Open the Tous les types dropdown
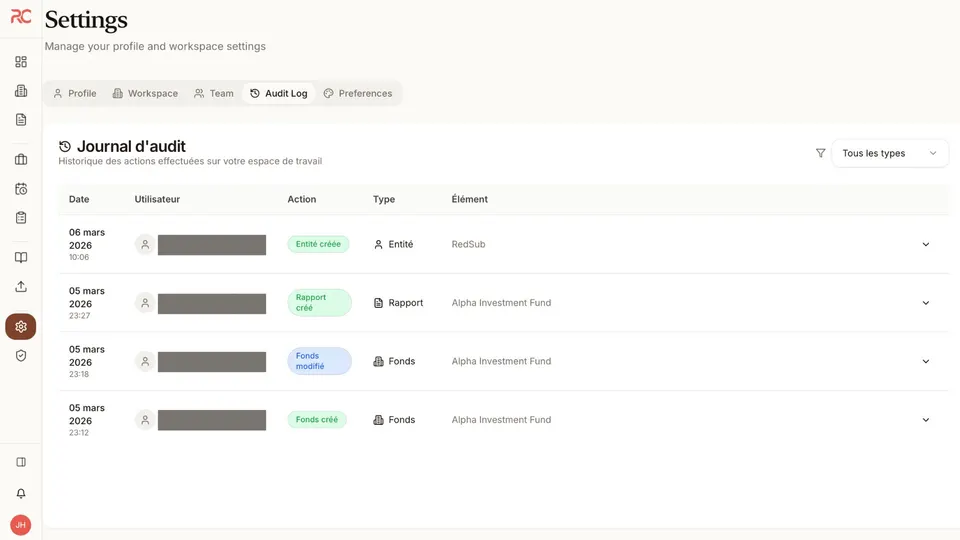Screen dimensions: 960x540 click(890, 153)
